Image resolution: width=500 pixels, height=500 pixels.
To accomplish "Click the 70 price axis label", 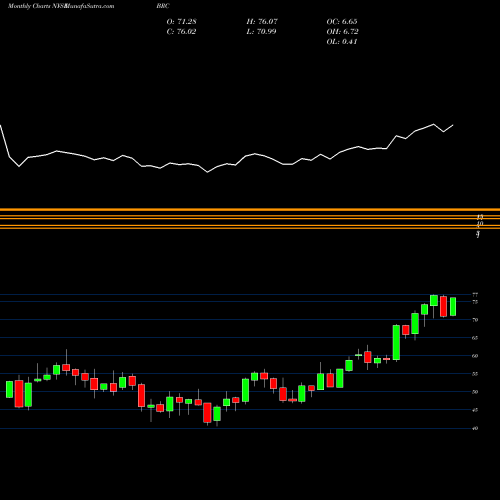I will 475,320.
